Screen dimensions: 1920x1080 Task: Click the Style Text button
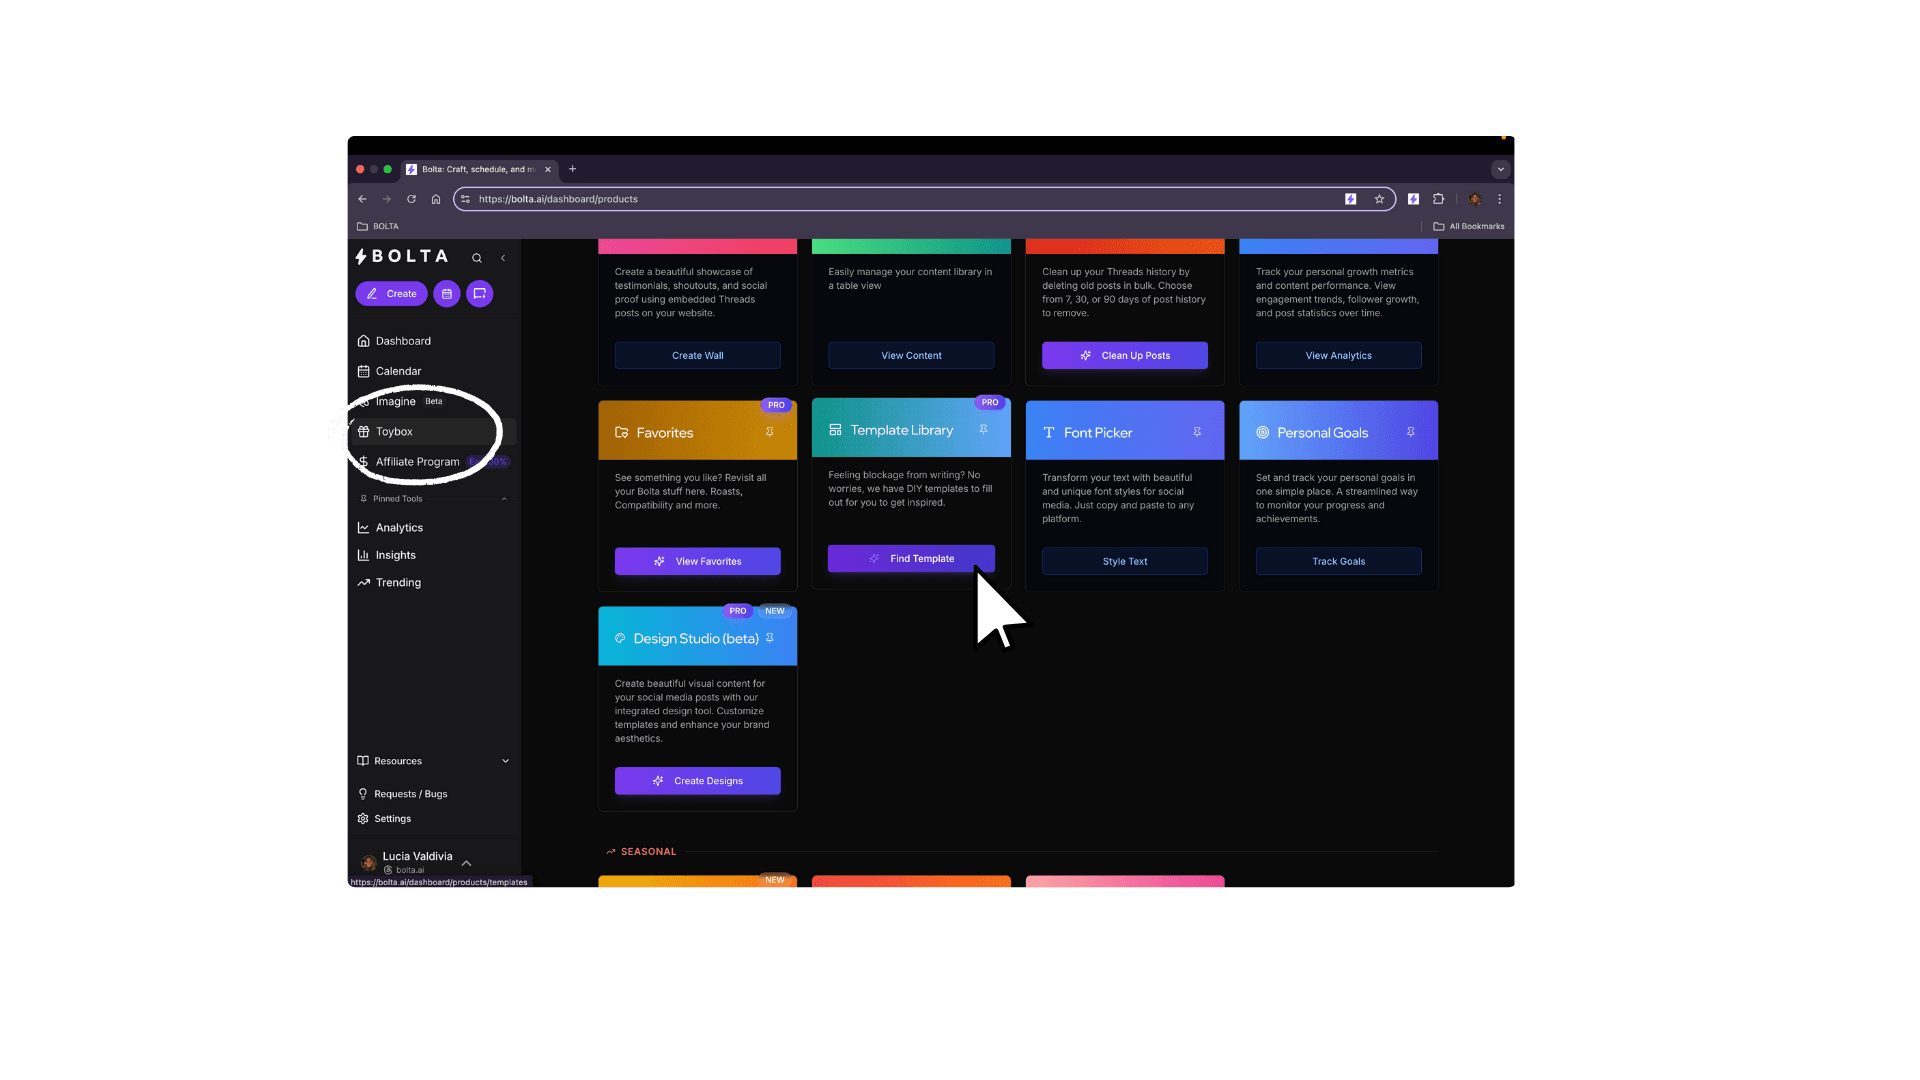[1125, 562]
